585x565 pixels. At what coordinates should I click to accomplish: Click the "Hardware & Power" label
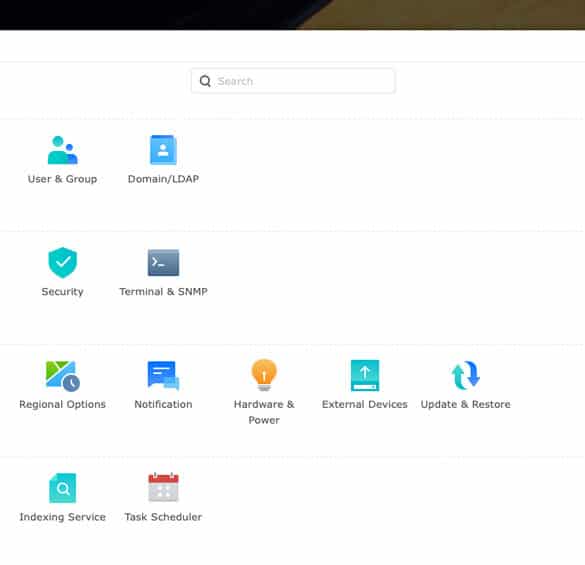pyautogui.click(x=264, y=412)
